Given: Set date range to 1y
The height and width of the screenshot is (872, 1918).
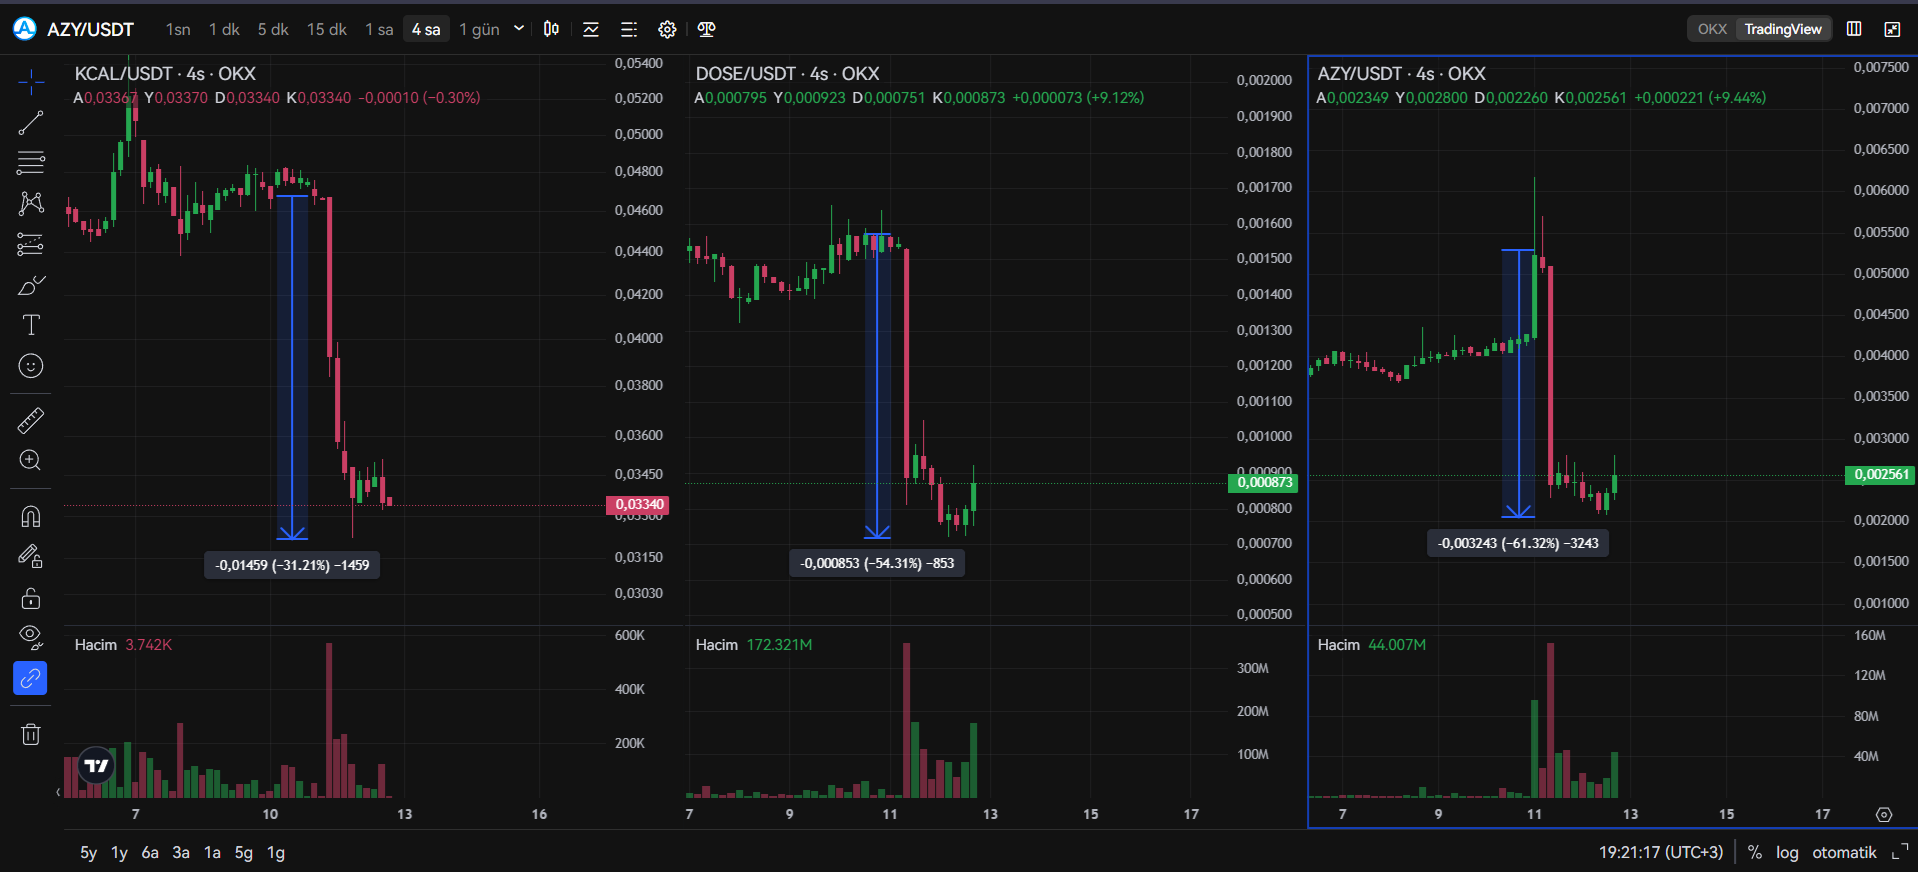Looking at the screenshot, I should [119, 853].
